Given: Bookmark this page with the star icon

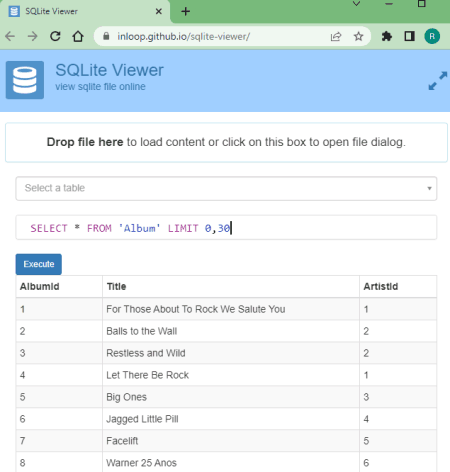Looking at the screenshot, I should pos(358,36).
